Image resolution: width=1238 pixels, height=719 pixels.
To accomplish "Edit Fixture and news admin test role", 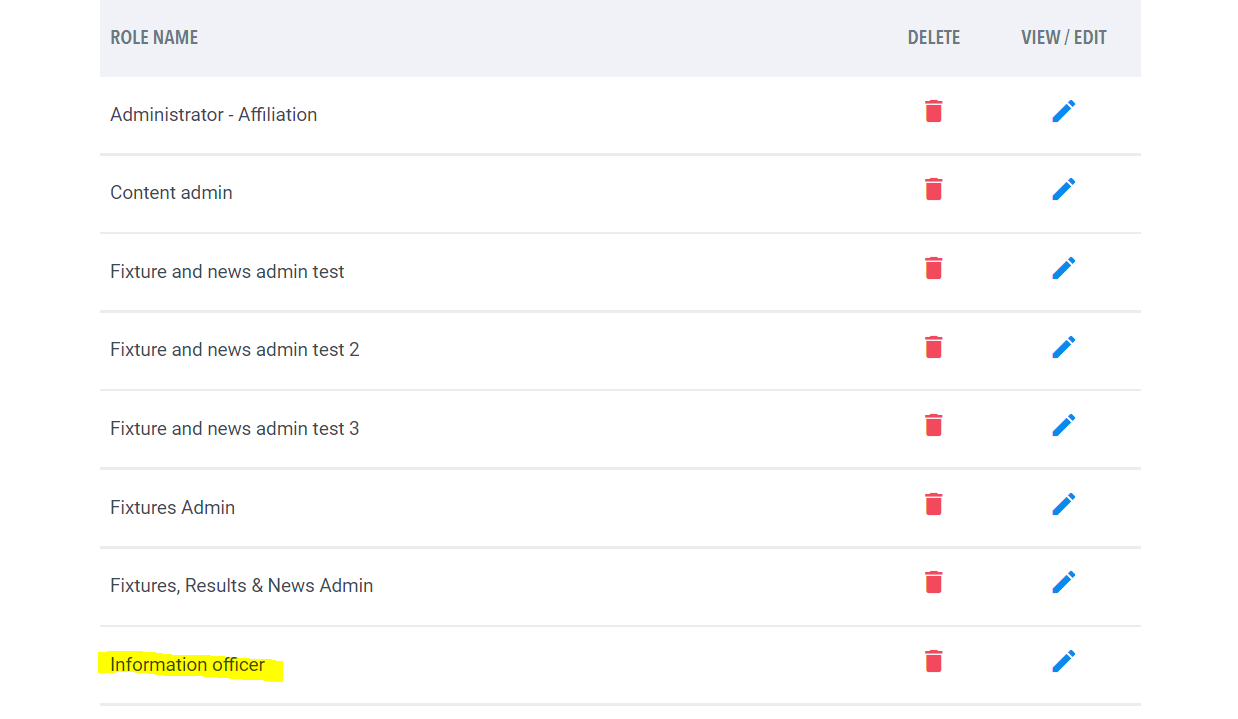I will click(1064, 268).
